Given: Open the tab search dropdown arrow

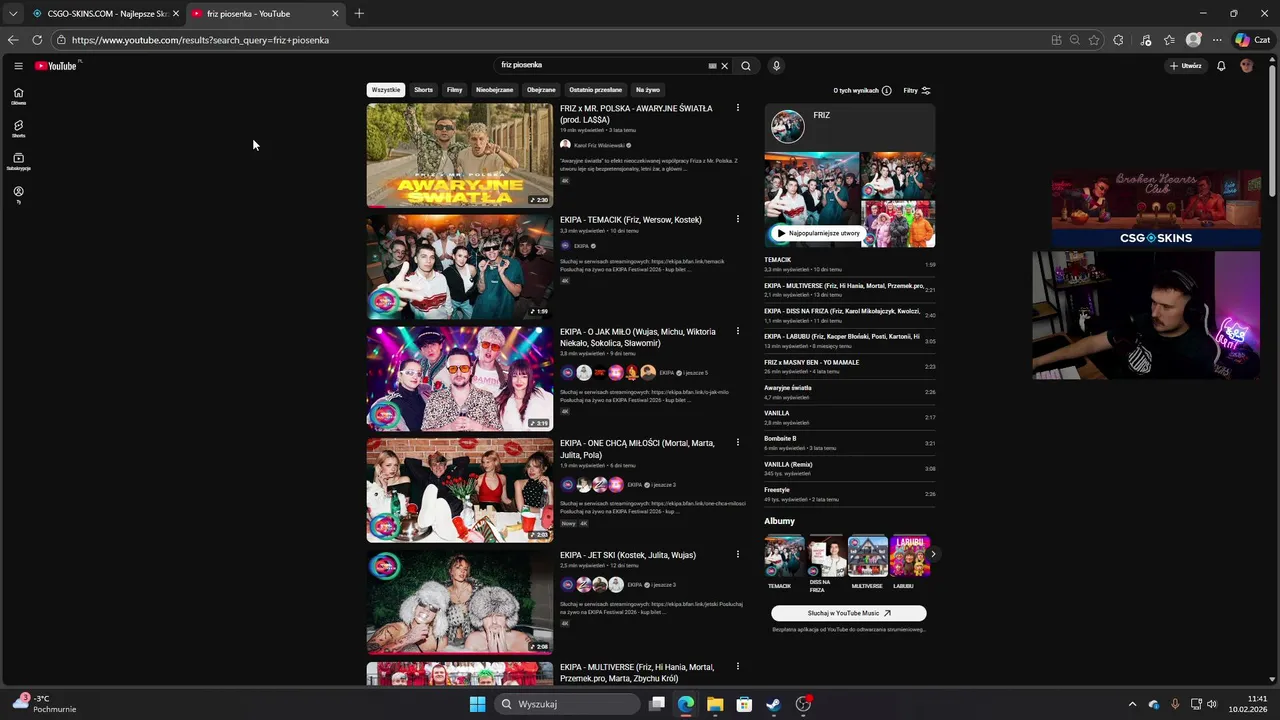Looking at the screenshot, I should pos(12,14).
